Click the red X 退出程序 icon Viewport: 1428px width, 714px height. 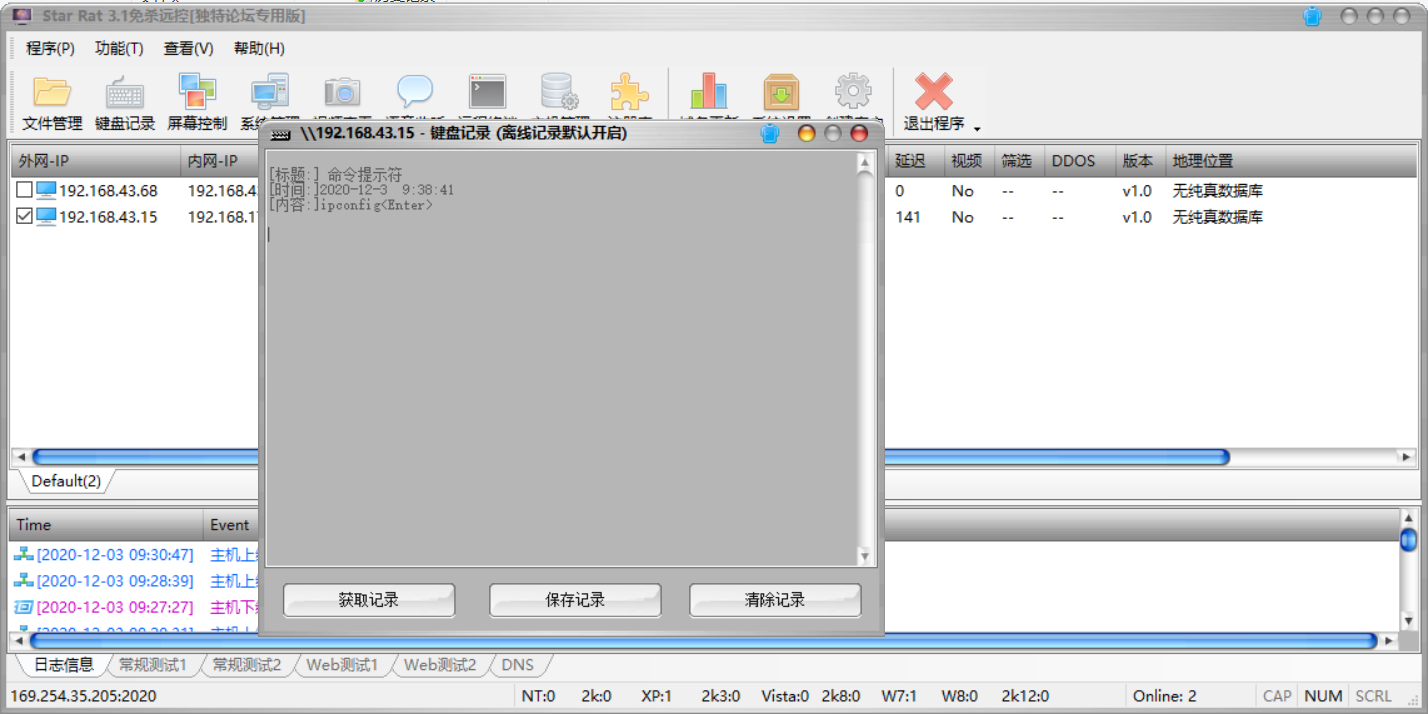coord(933,92)
